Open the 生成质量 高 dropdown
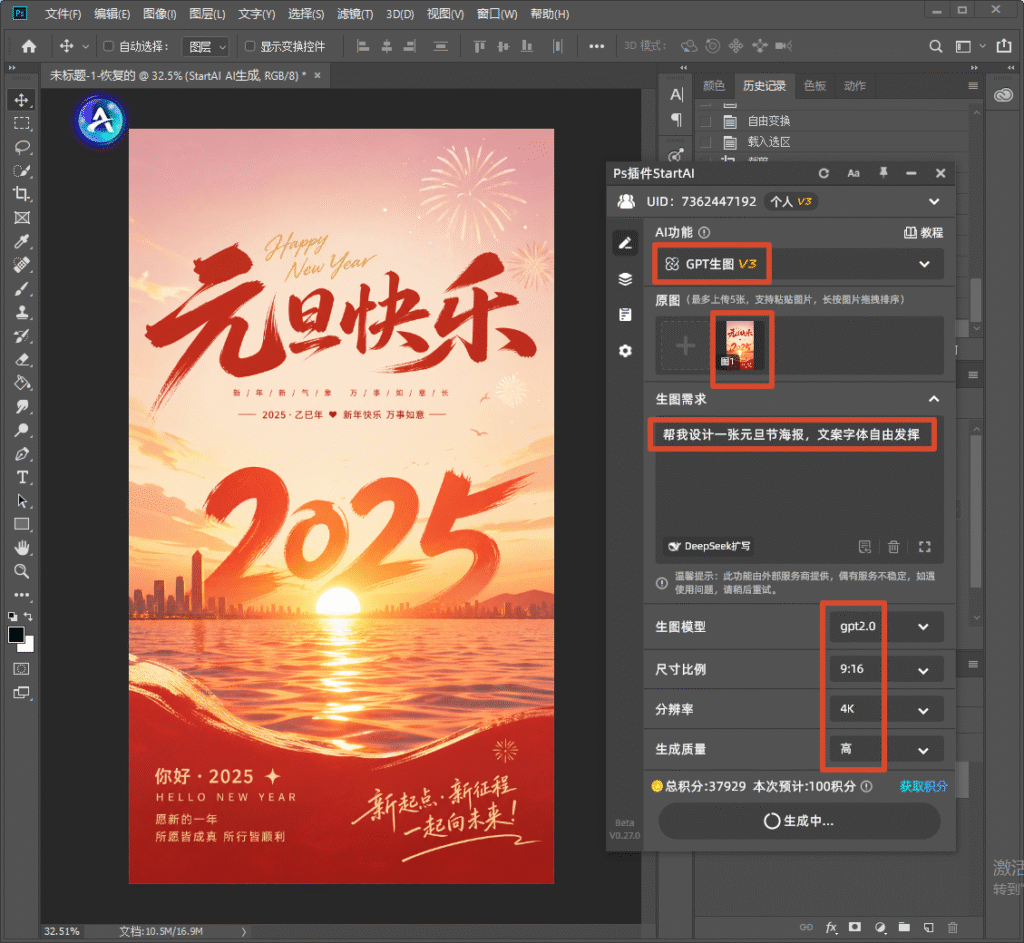The height and width of the screenshot is (943, 1024). [886, 750]
